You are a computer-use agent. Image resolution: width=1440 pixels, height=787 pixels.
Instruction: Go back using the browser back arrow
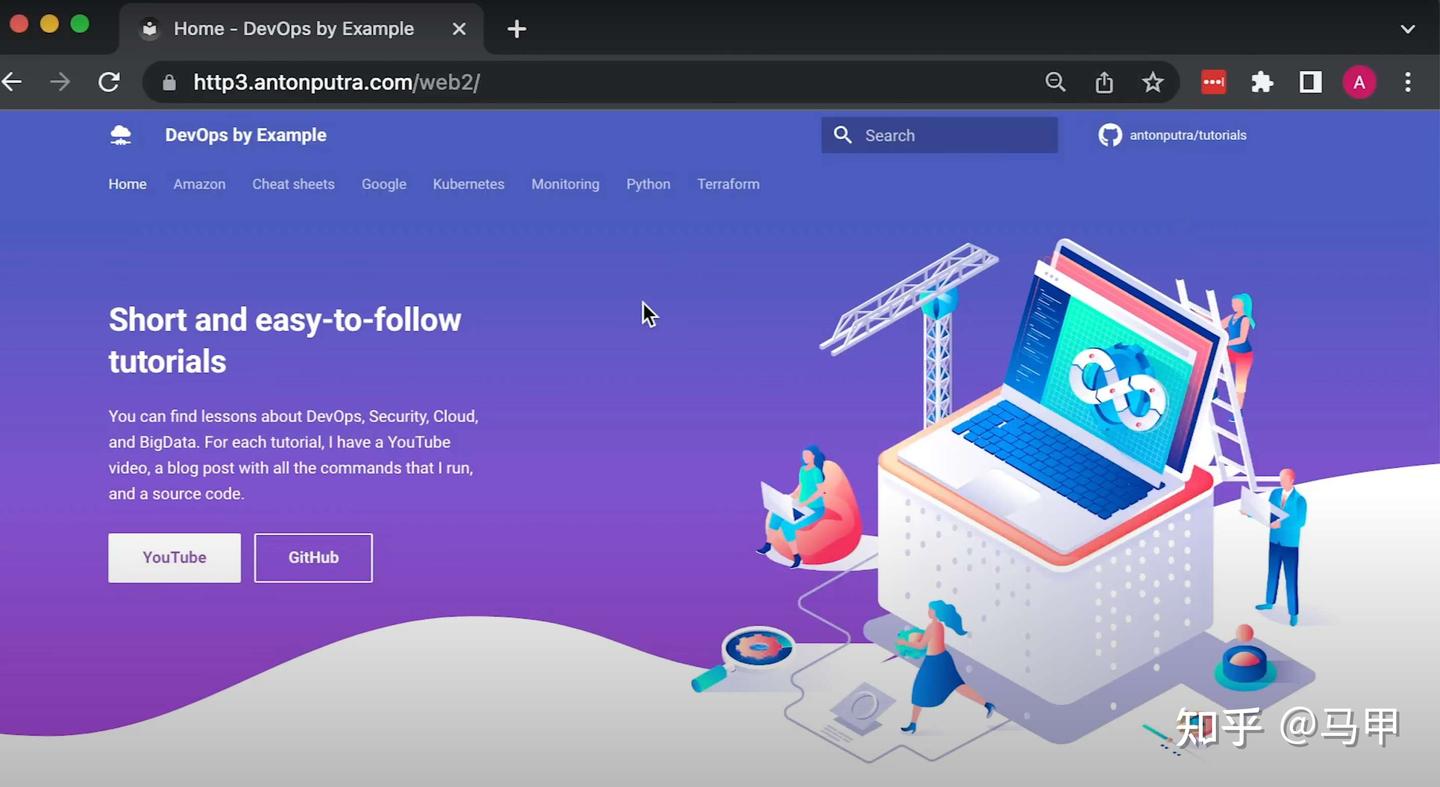click(x=12, y=82)
